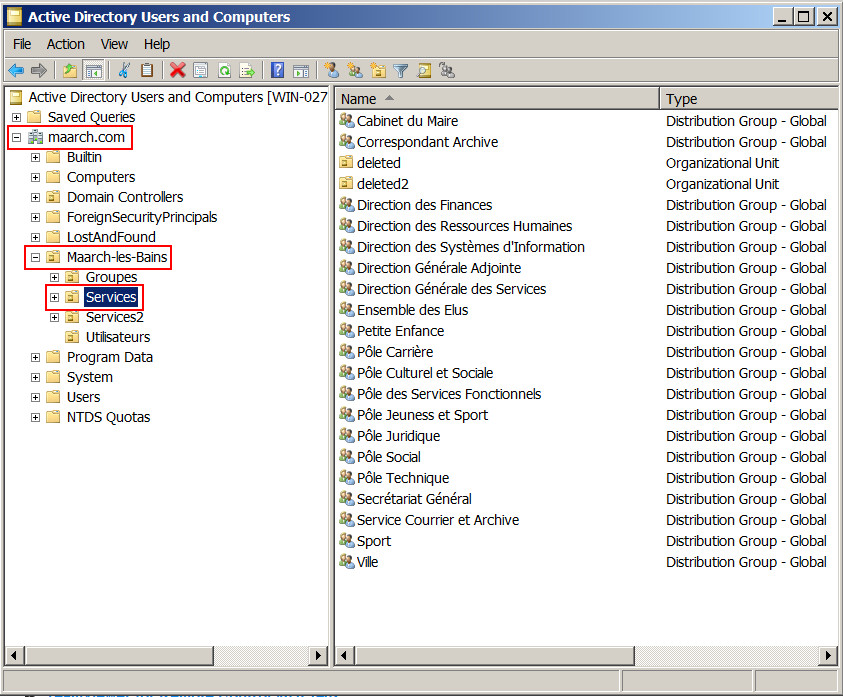
Task: Toggle the Show/Hide Console Tree button
Action: [x=93, y=70]
